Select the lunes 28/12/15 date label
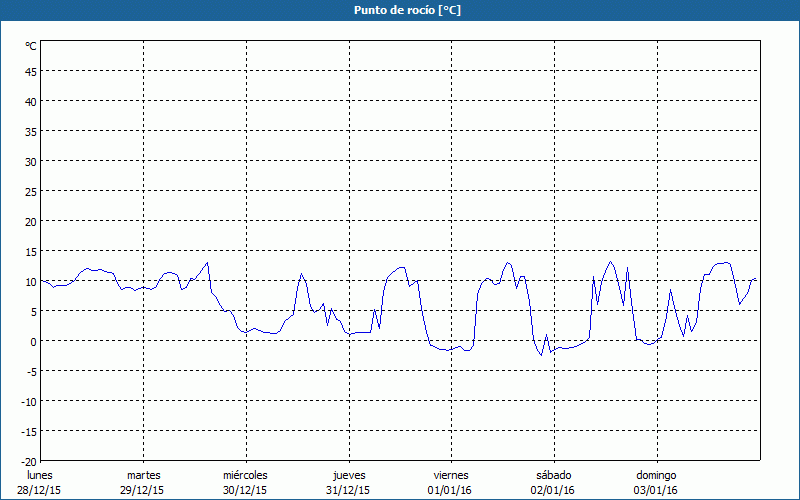 coord(39,483)
